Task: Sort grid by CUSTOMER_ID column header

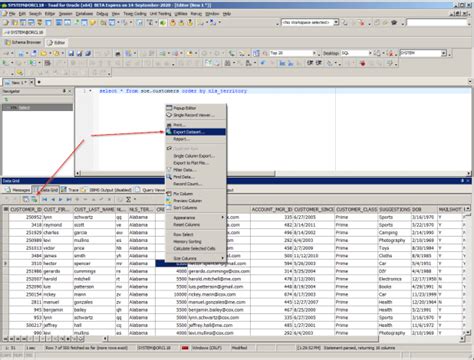Action: coord(26,209)
